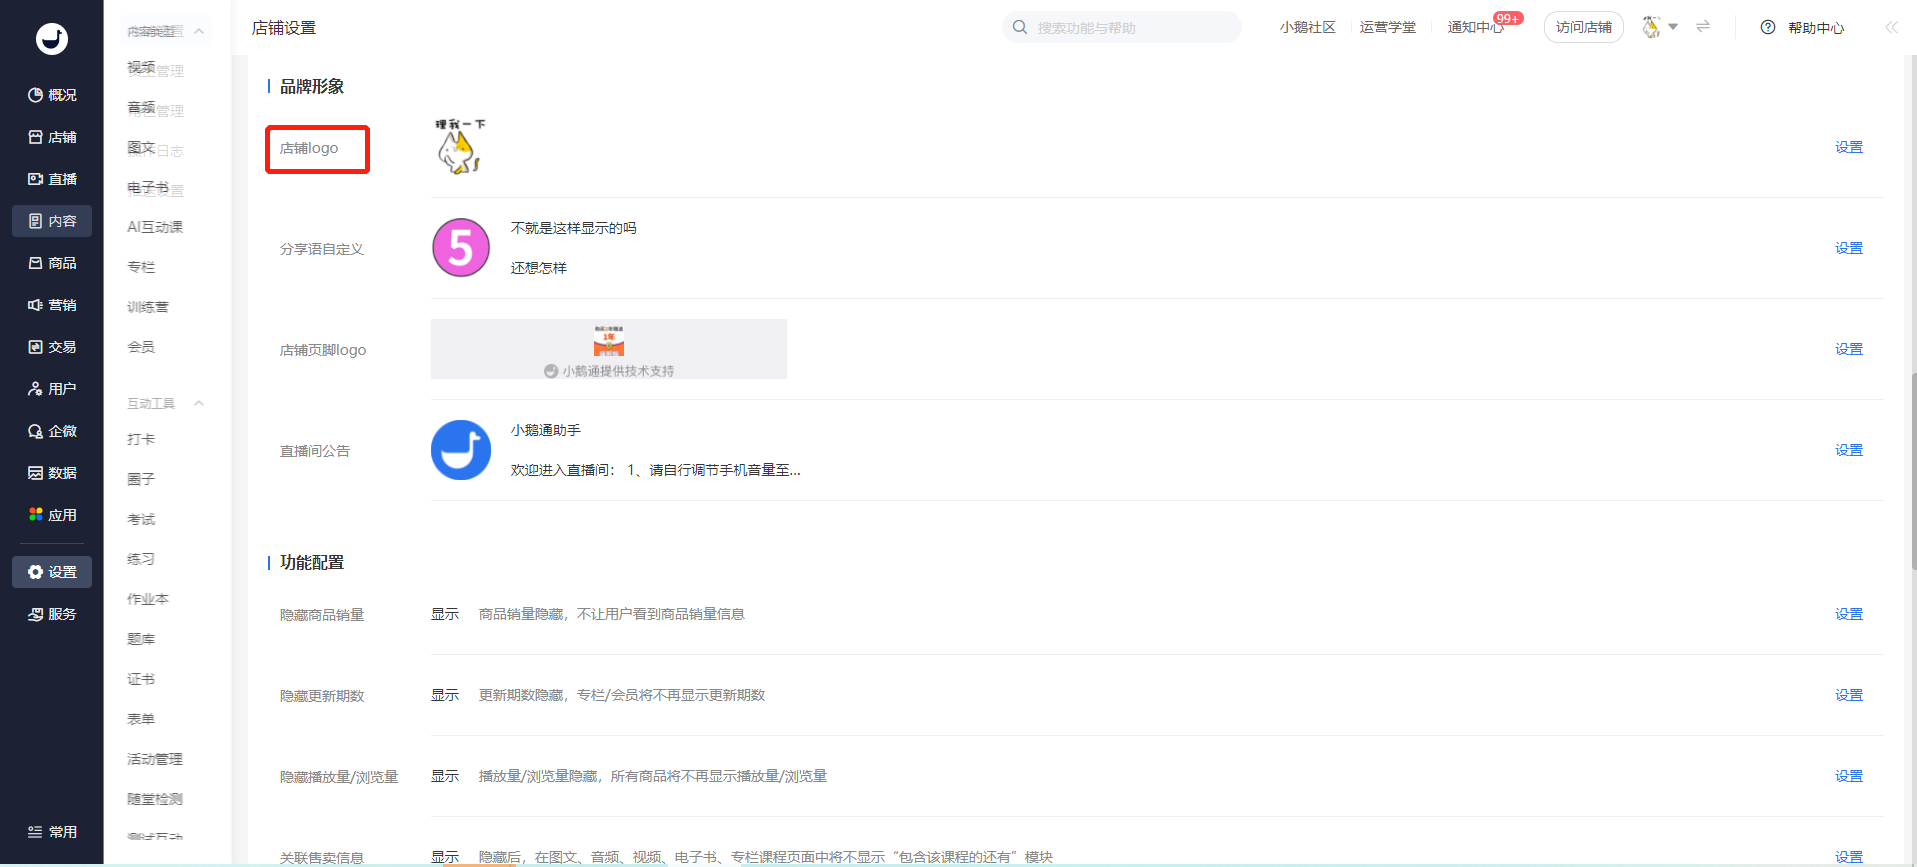Click 设置 link for 隐藏更新期数 row
This screenshot has height=867, width=1917.
click(1849, 695)
